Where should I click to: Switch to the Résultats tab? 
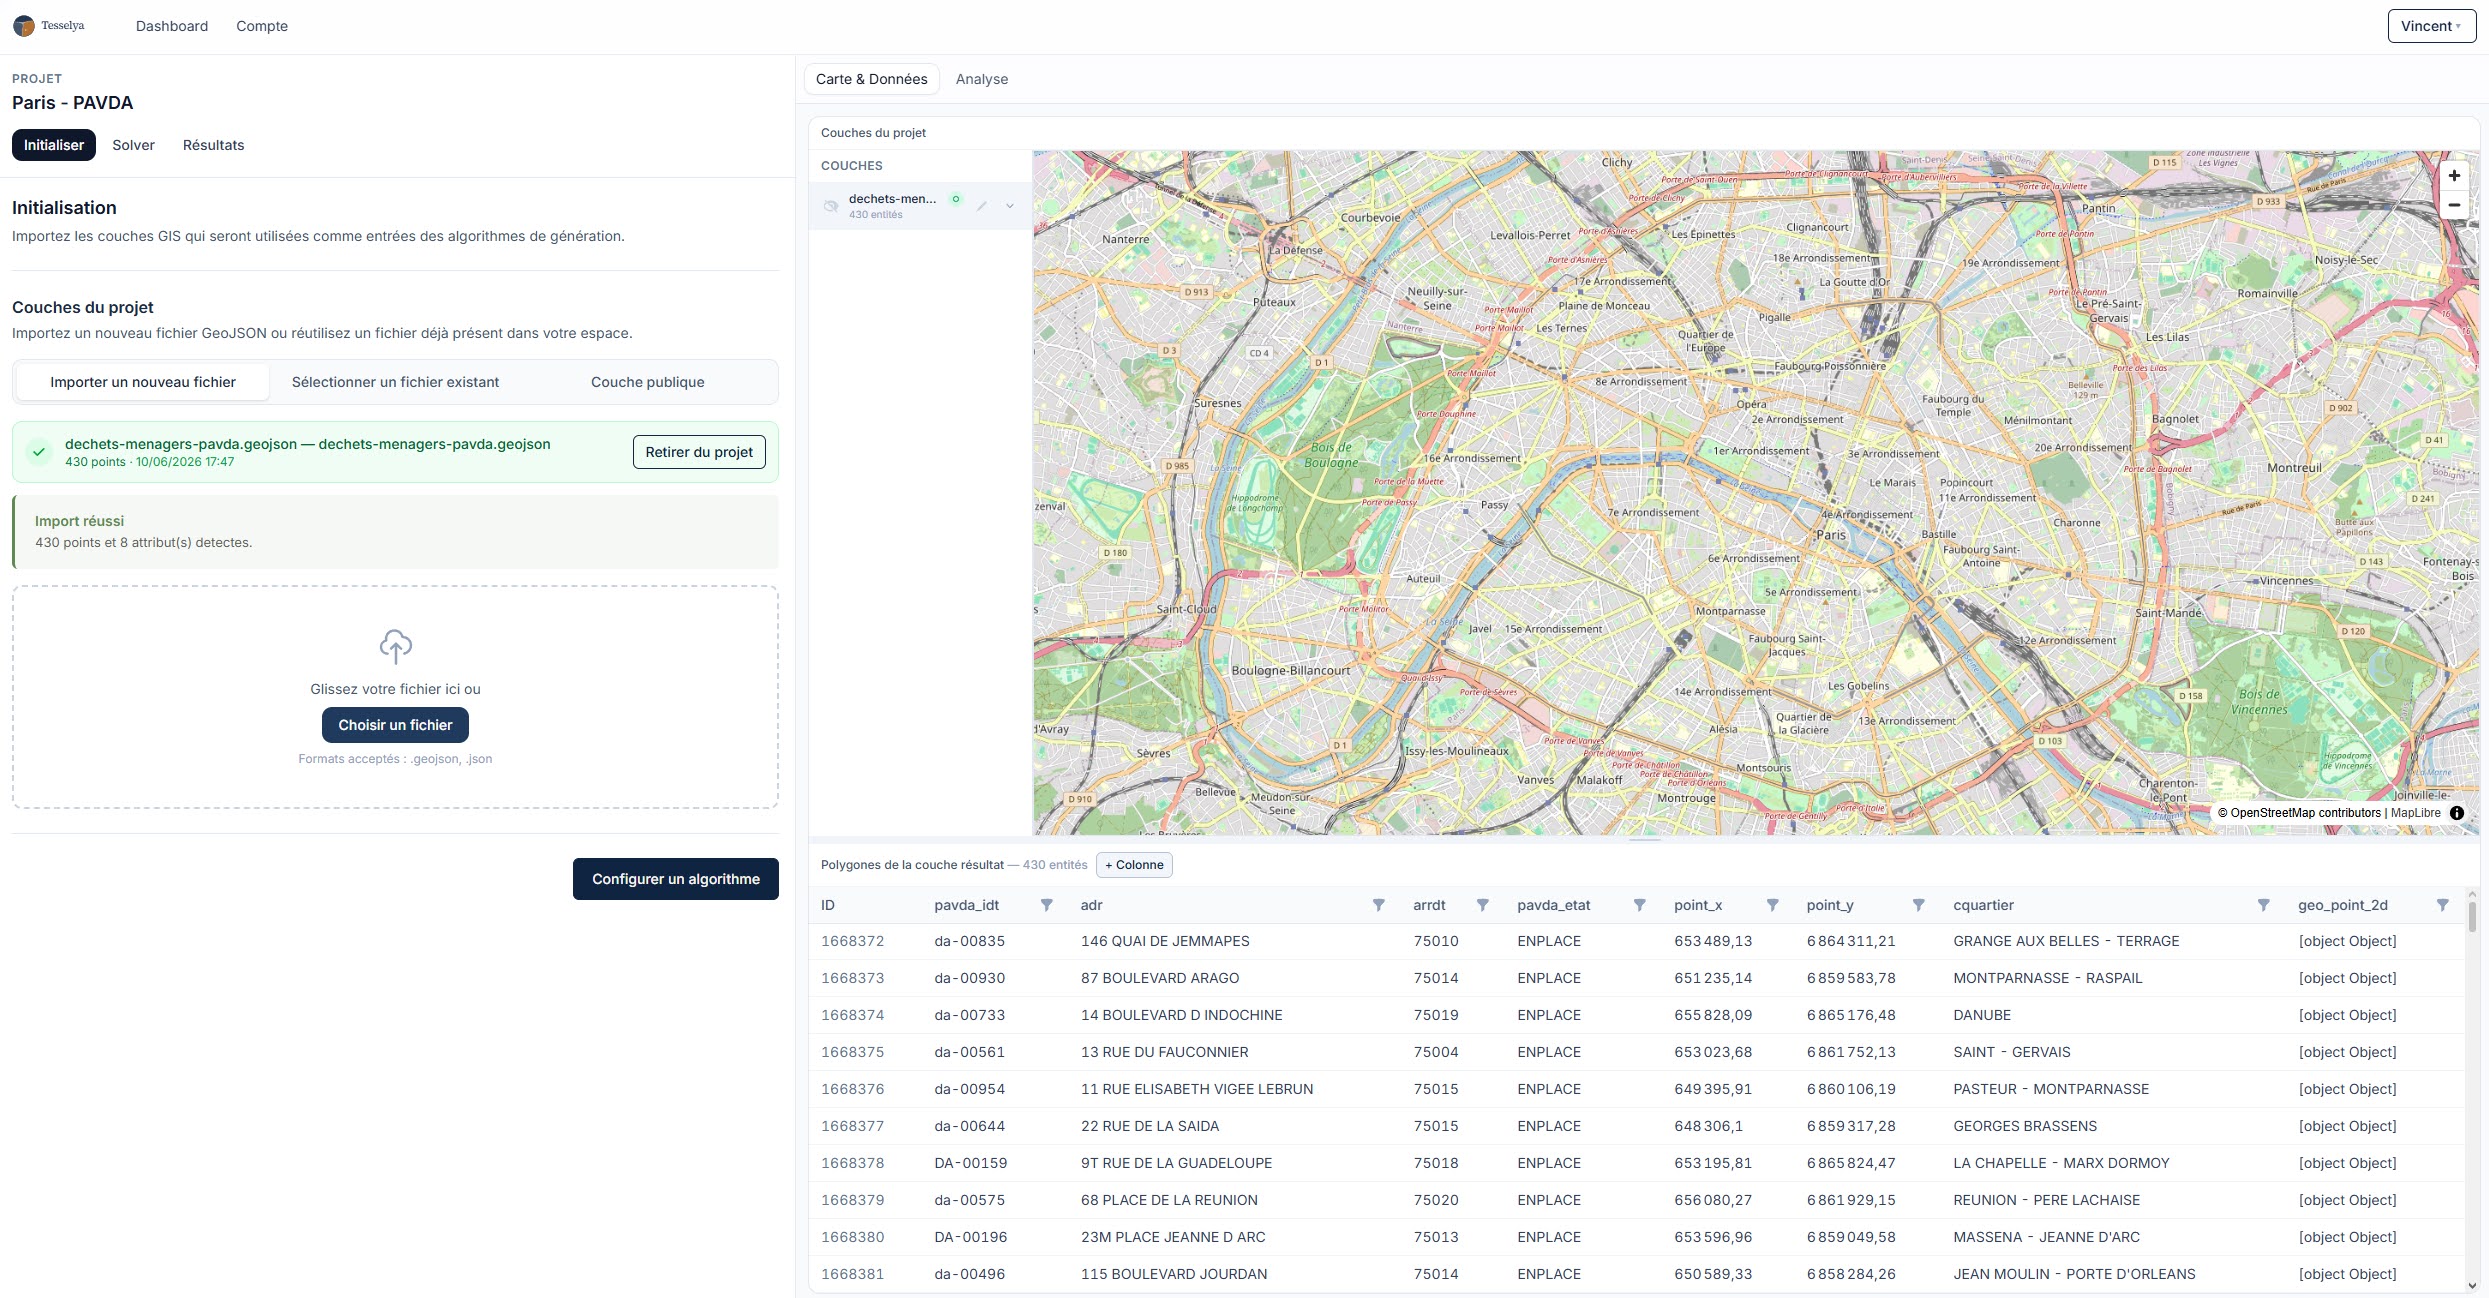coord(213,145)
